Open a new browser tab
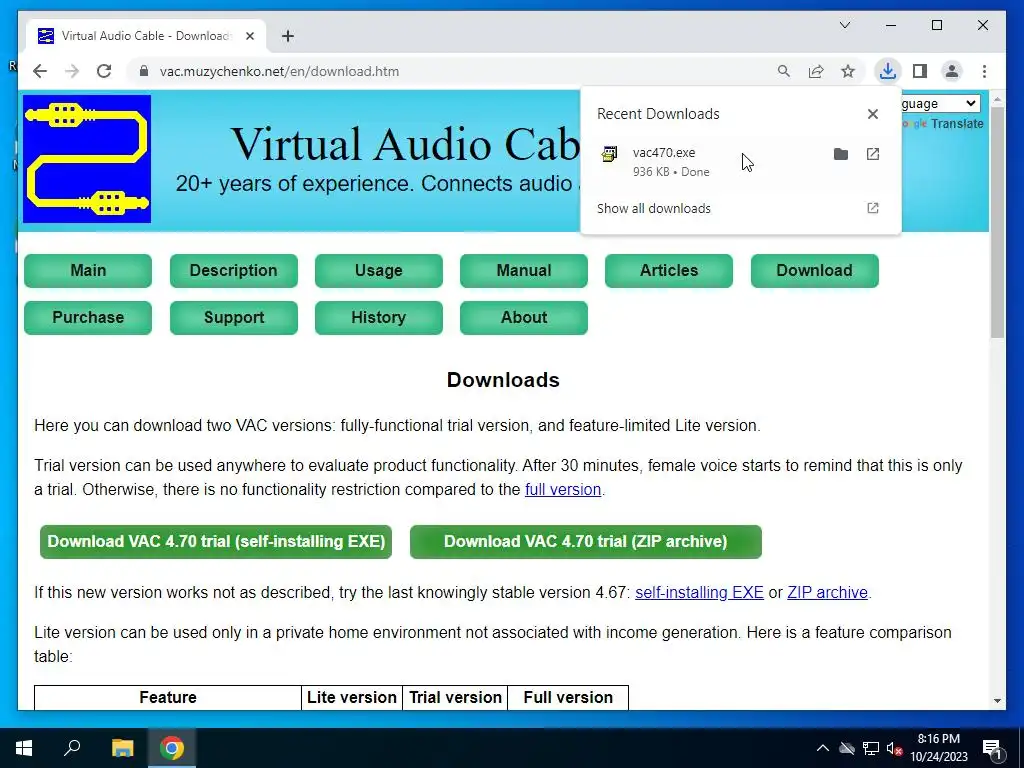This screenshot has height=768, width=1024. point(288,36)
